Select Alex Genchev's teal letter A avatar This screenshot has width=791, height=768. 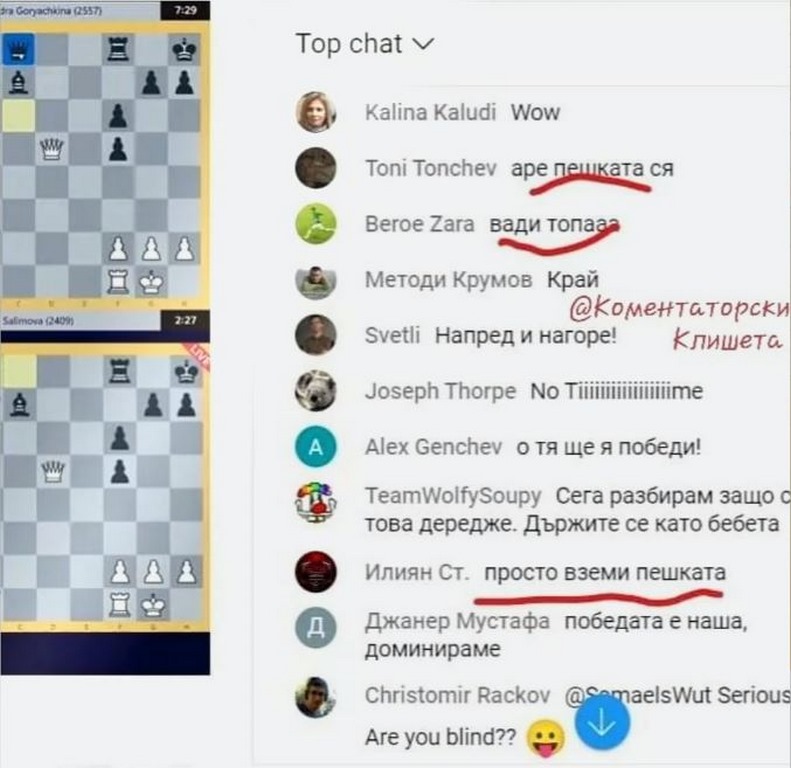pos(316,447)
